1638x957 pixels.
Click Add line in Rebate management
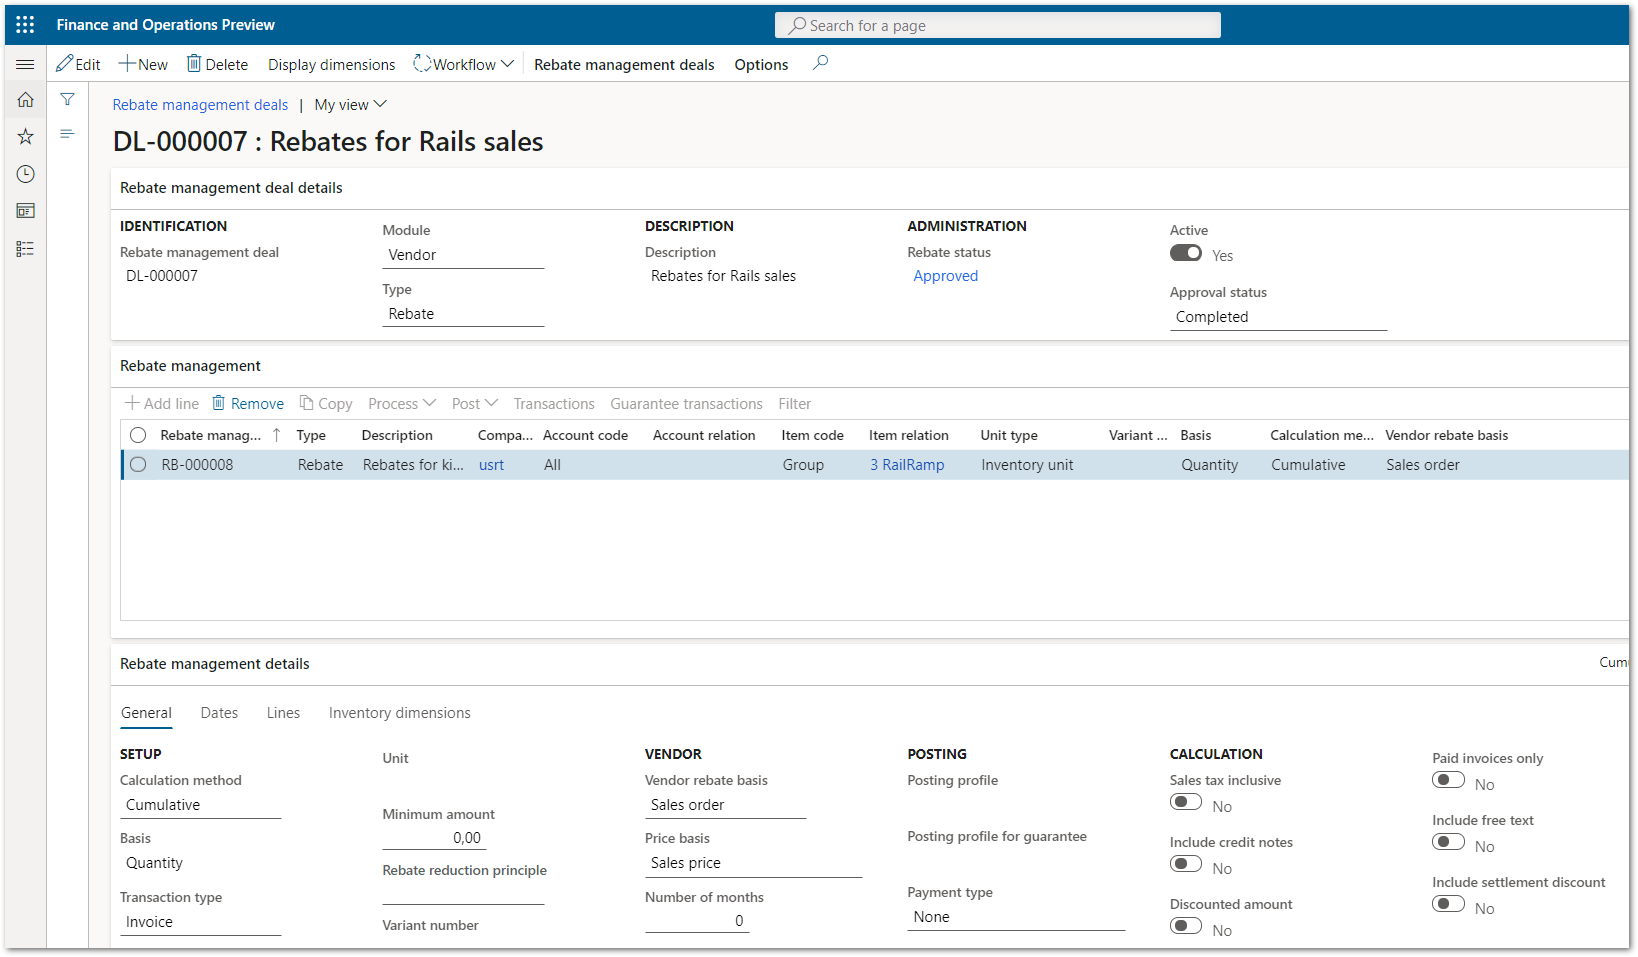162,403
